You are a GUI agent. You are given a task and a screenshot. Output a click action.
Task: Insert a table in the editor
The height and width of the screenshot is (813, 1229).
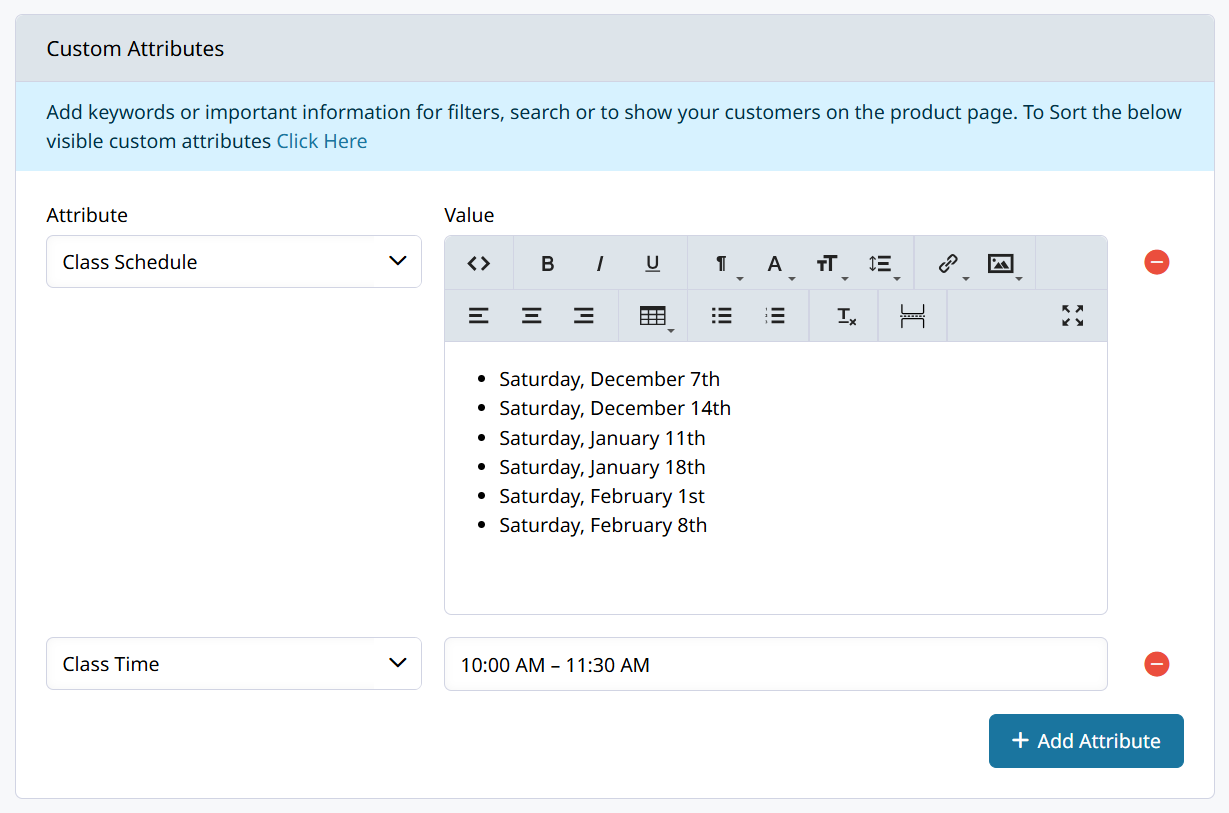(653, 316)
